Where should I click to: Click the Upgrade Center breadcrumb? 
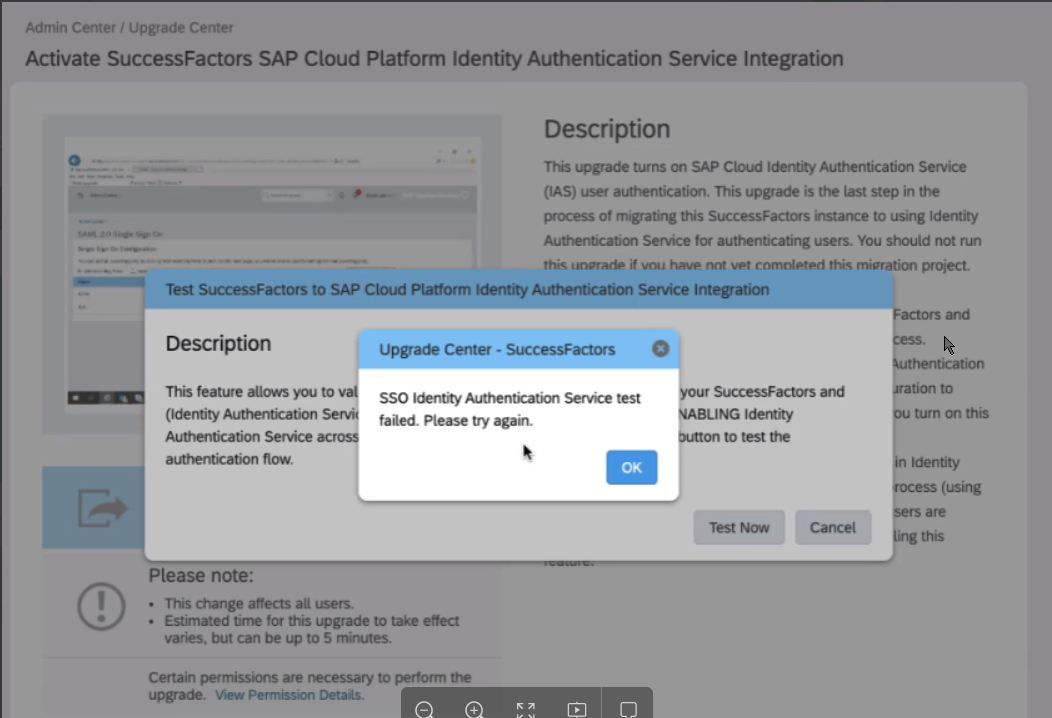[181, 28]
